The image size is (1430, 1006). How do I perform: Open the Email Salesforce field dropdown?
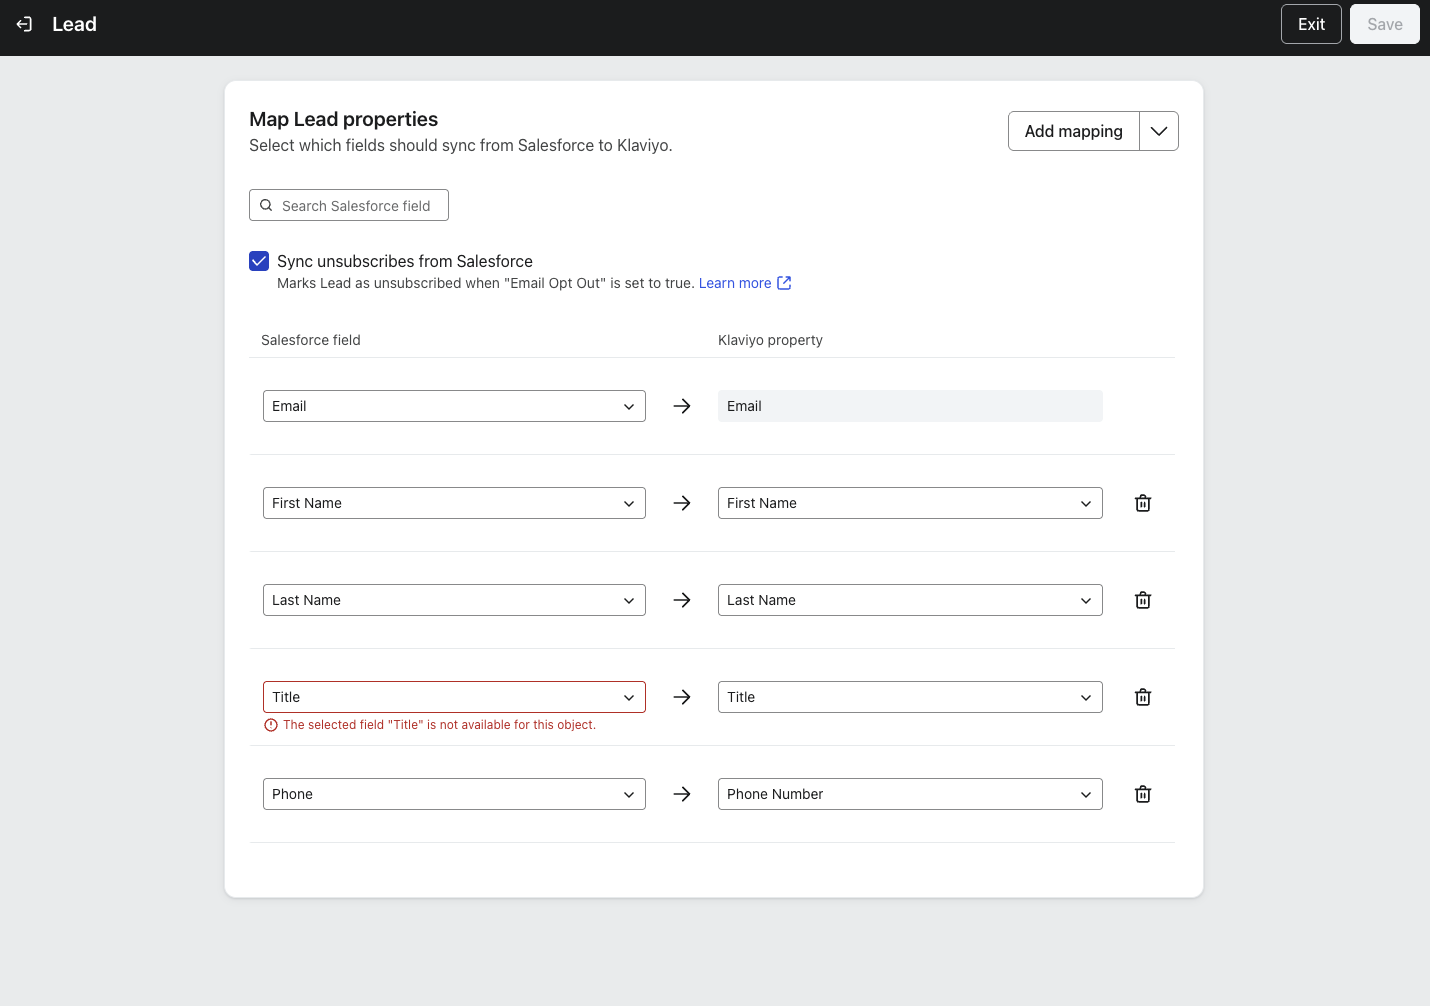tap(454, 406)
